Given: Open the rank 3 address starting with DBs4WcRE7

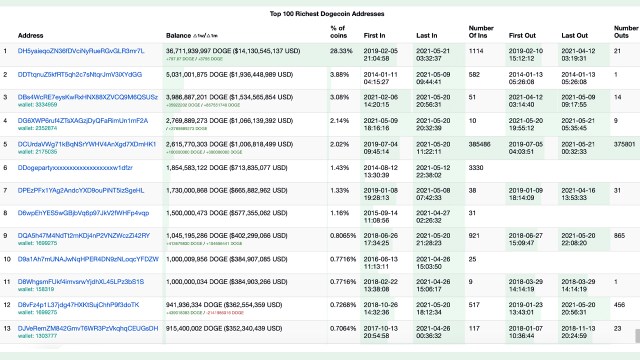Looking at the screenshot, I should (87, 97).
